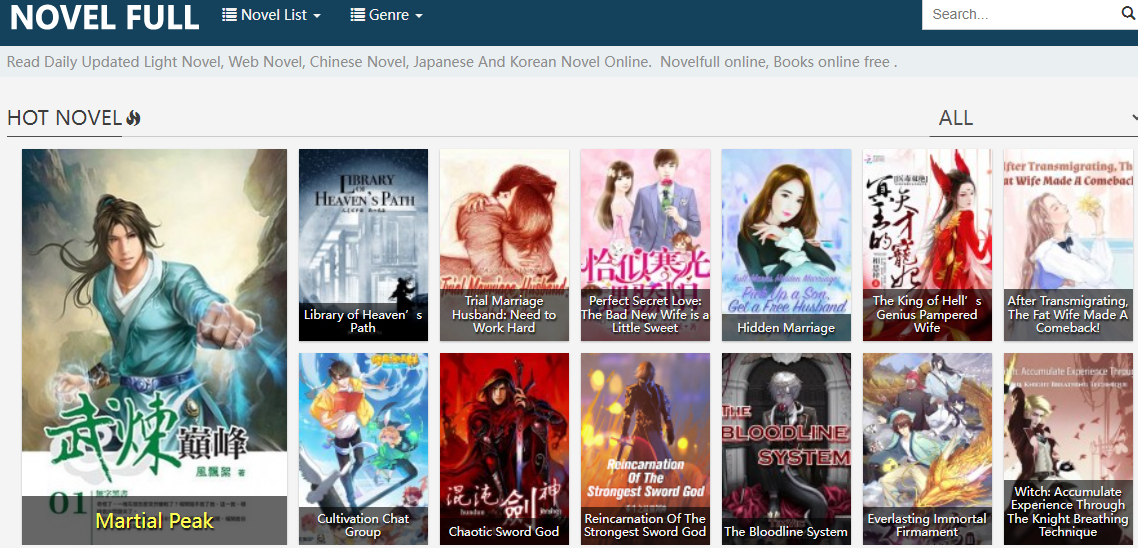Screen dimensions: 1138x548
Task: Open The King of Hell's Genius Pampered Wife
Action: pyautogui.click(x=927, y=245)
